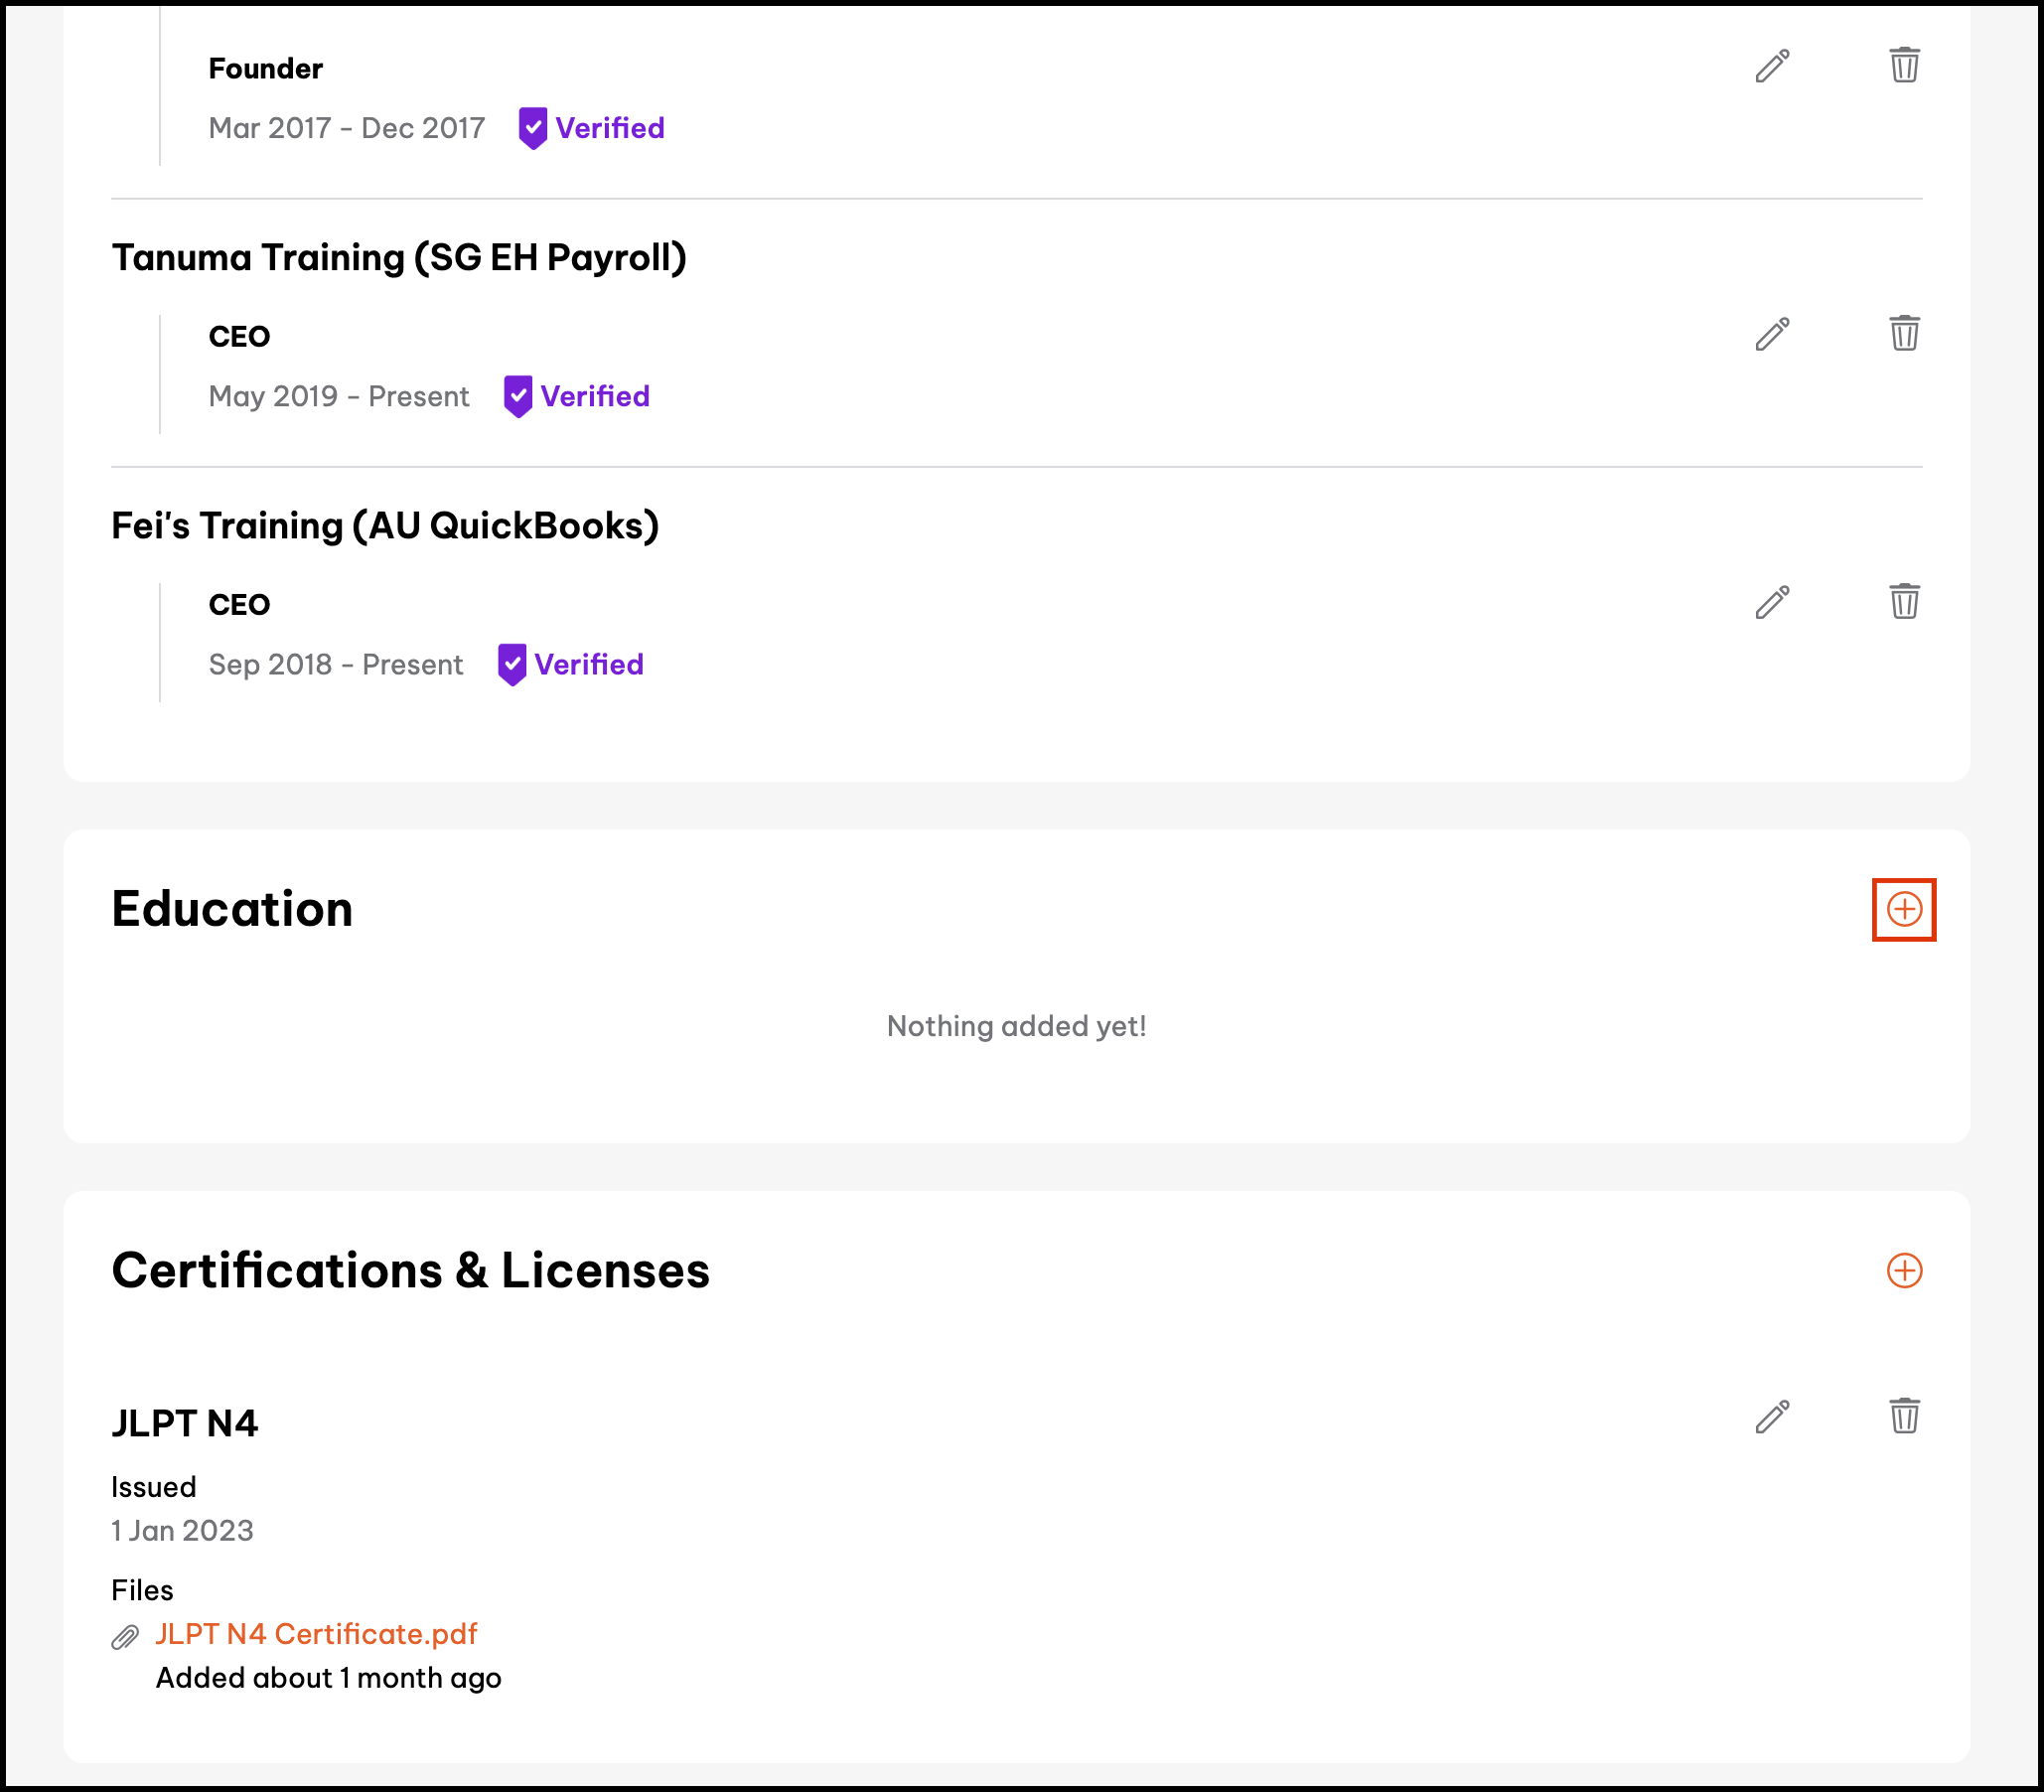Edit Tanuma Training CEO entry

(1772, 334)
